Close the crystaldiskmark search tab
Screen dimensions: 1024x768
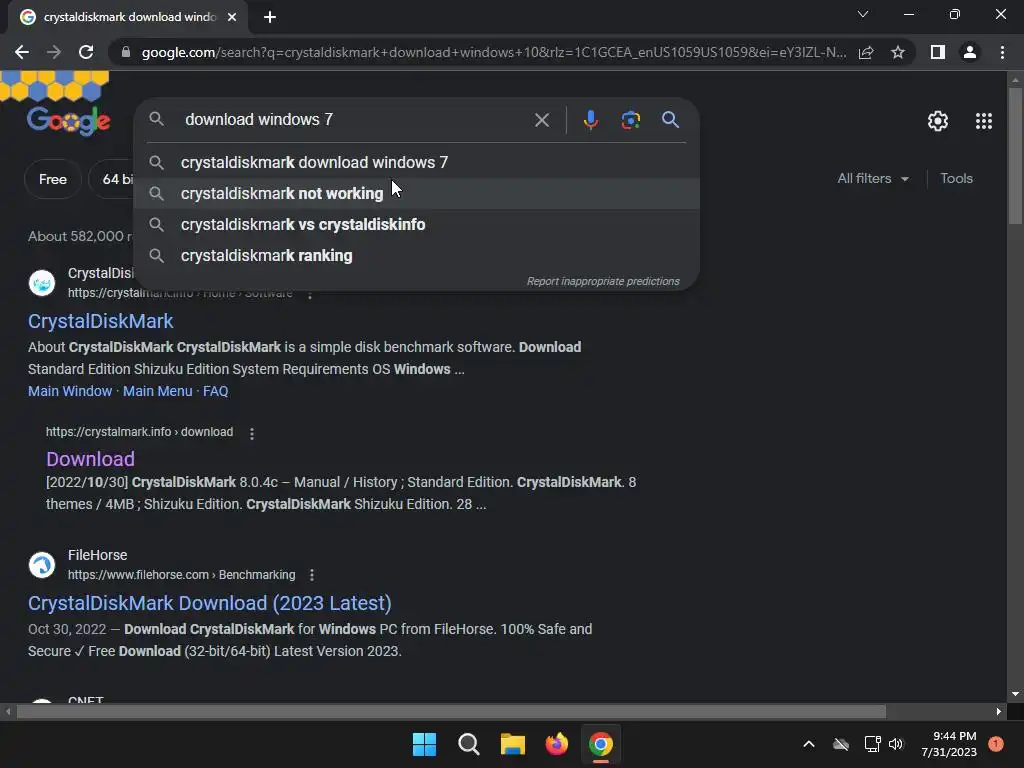(x=232, y=17)
